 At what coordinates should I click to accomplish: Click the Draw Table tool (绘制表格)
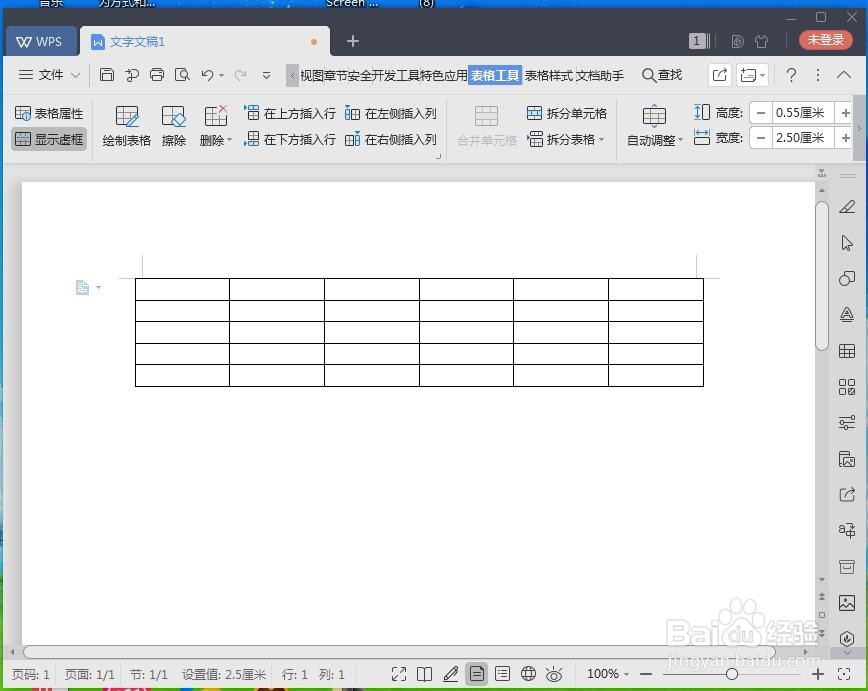[126, 126]
